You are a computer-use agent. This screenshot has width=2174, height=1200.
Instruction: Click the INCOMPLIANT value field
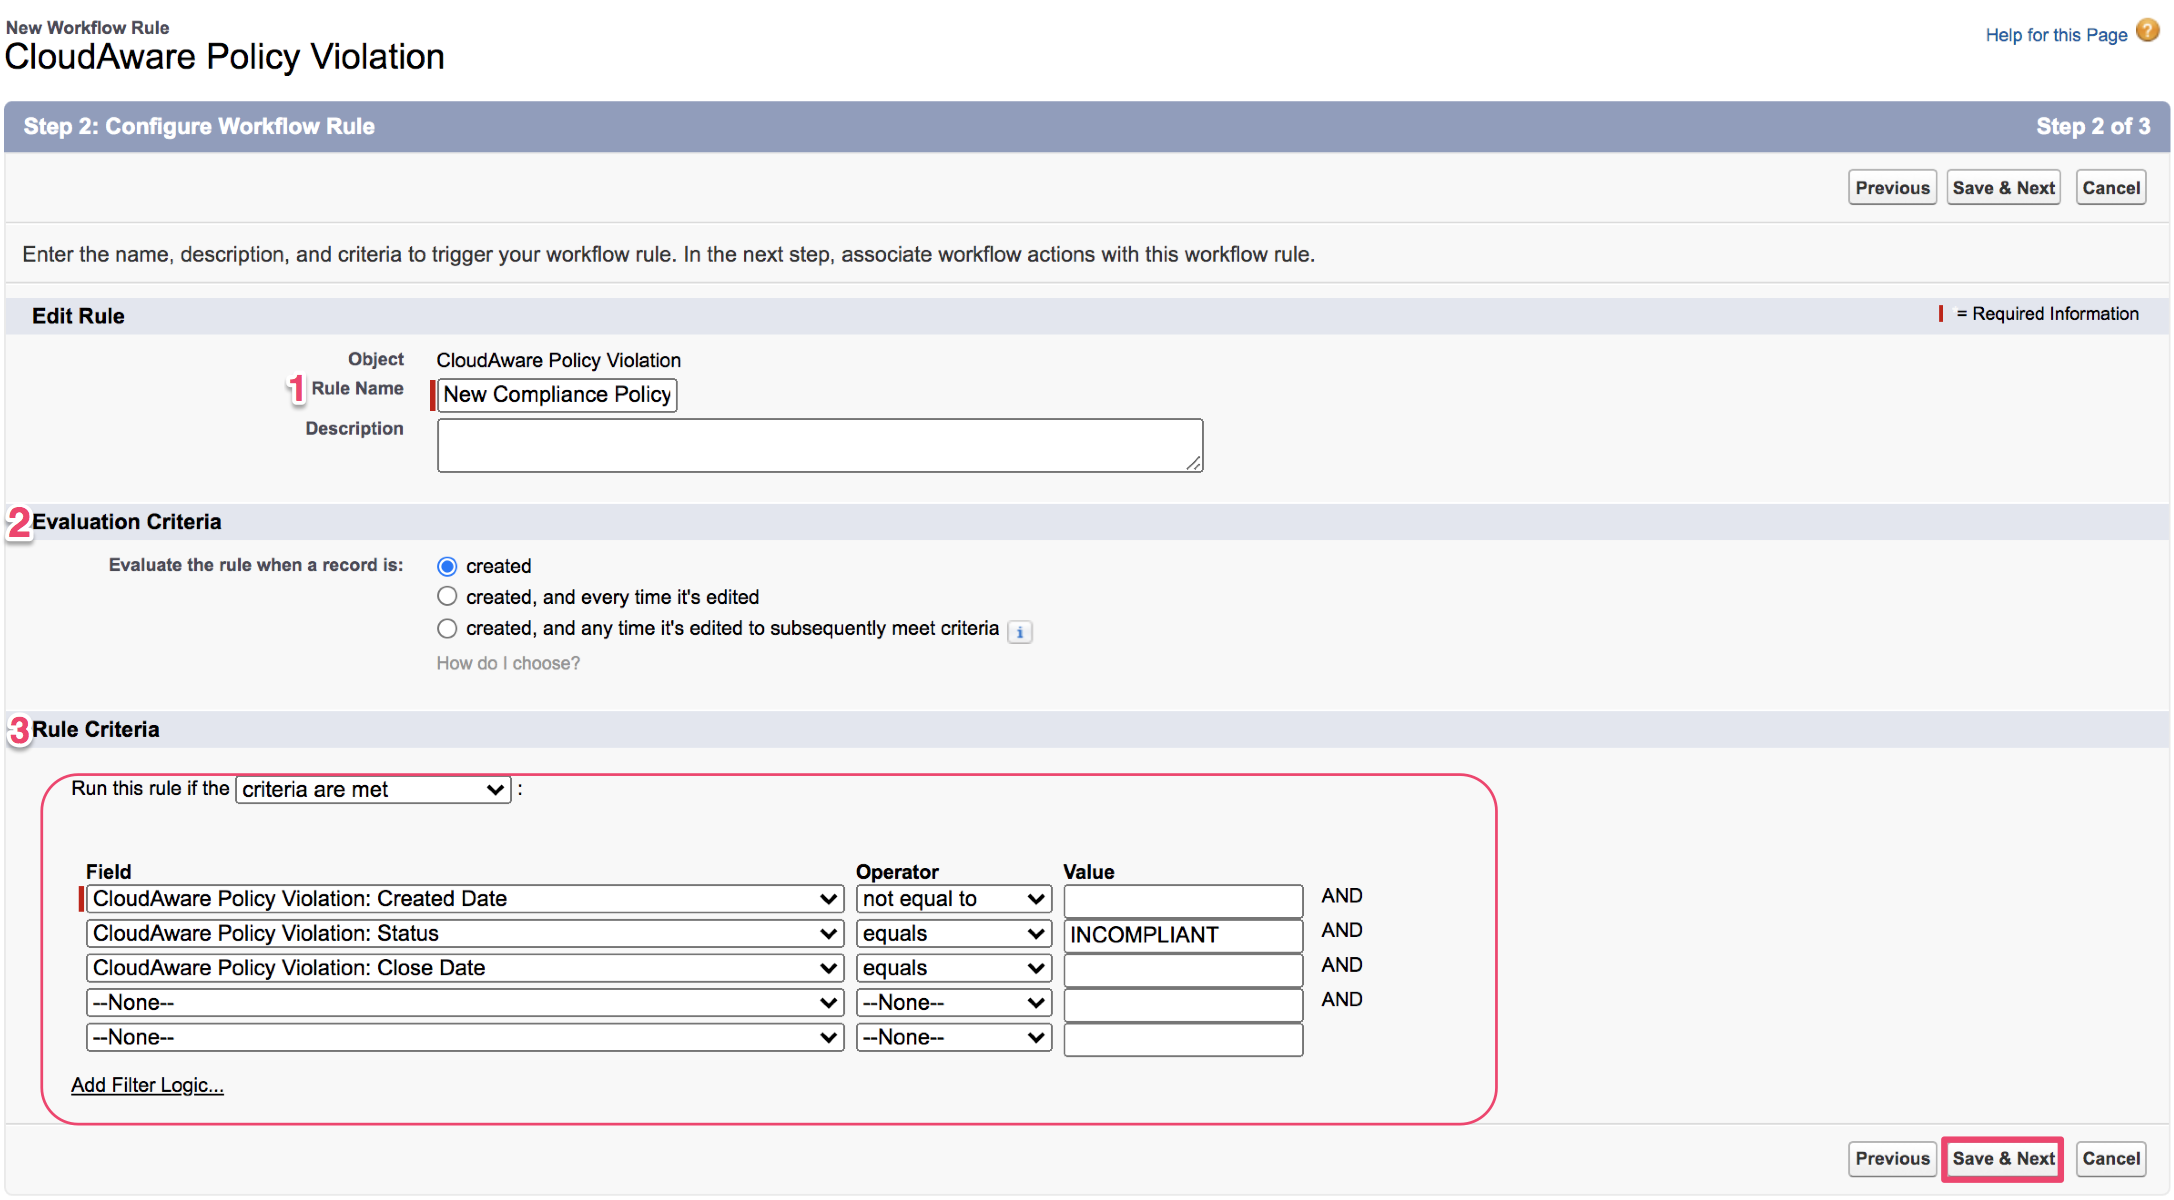click(x=1182, y=935)
